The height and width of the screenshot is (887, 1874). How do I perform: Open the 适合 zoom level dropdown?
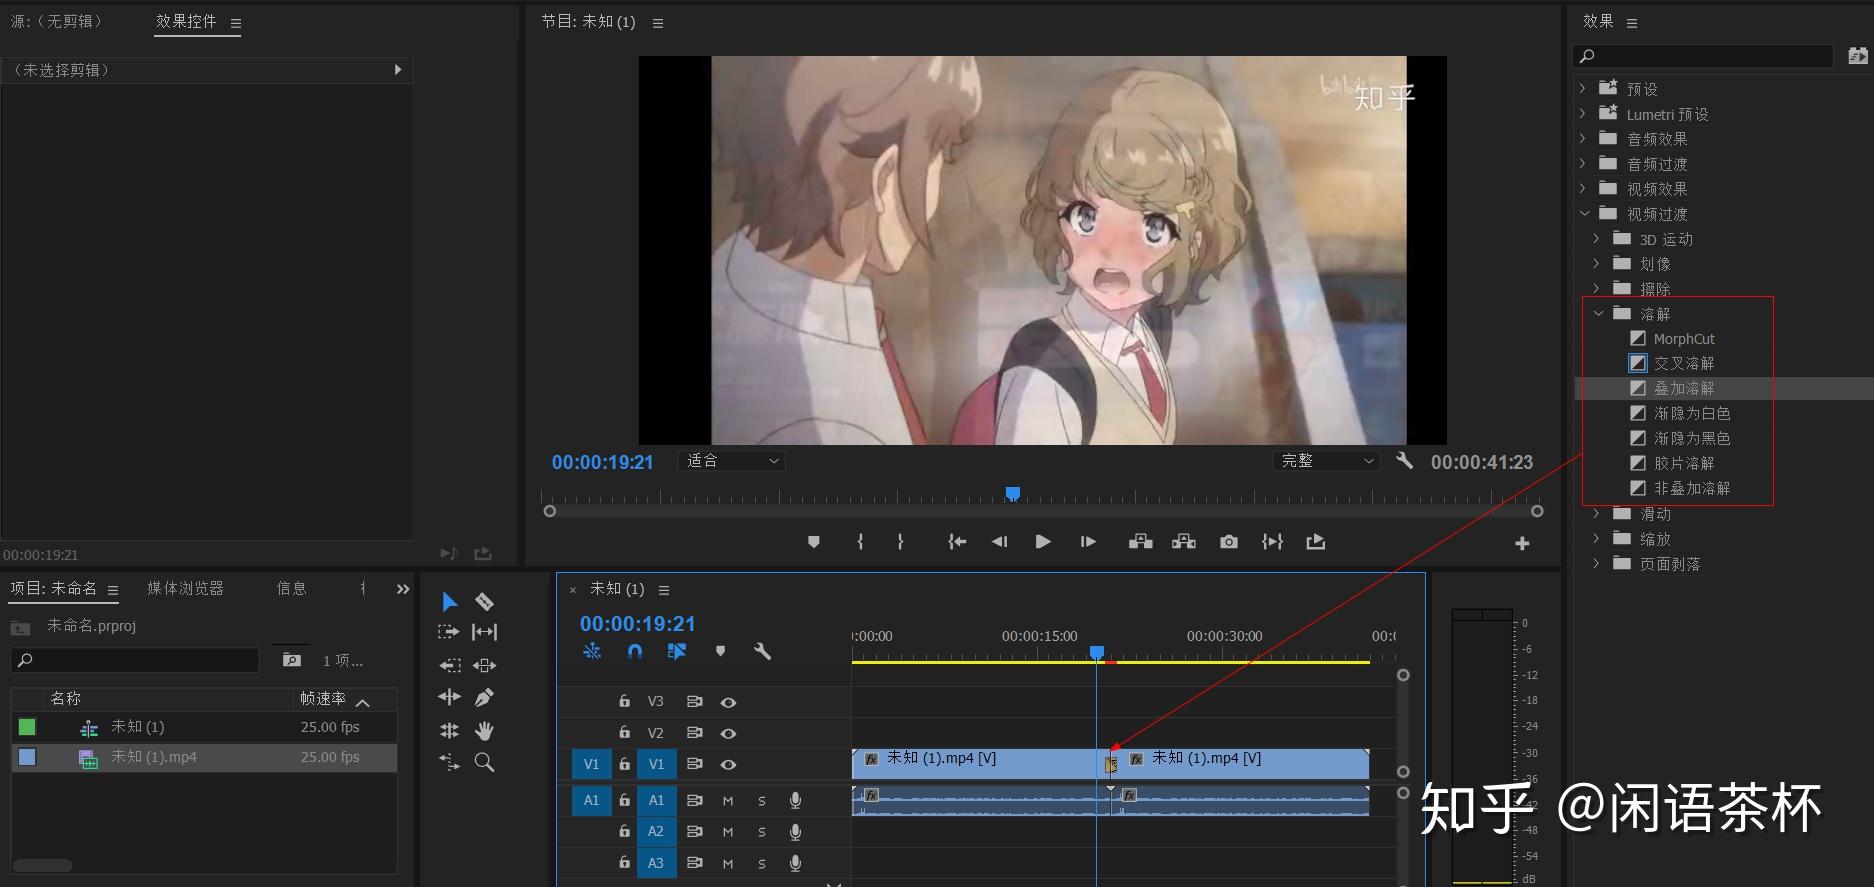pos(731,461)
